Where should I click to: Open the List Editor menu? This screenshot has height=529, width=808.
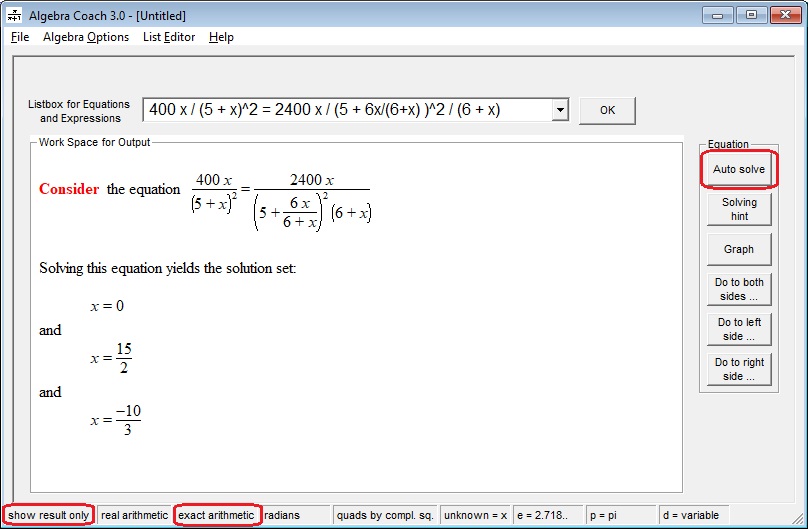point(169,37)
